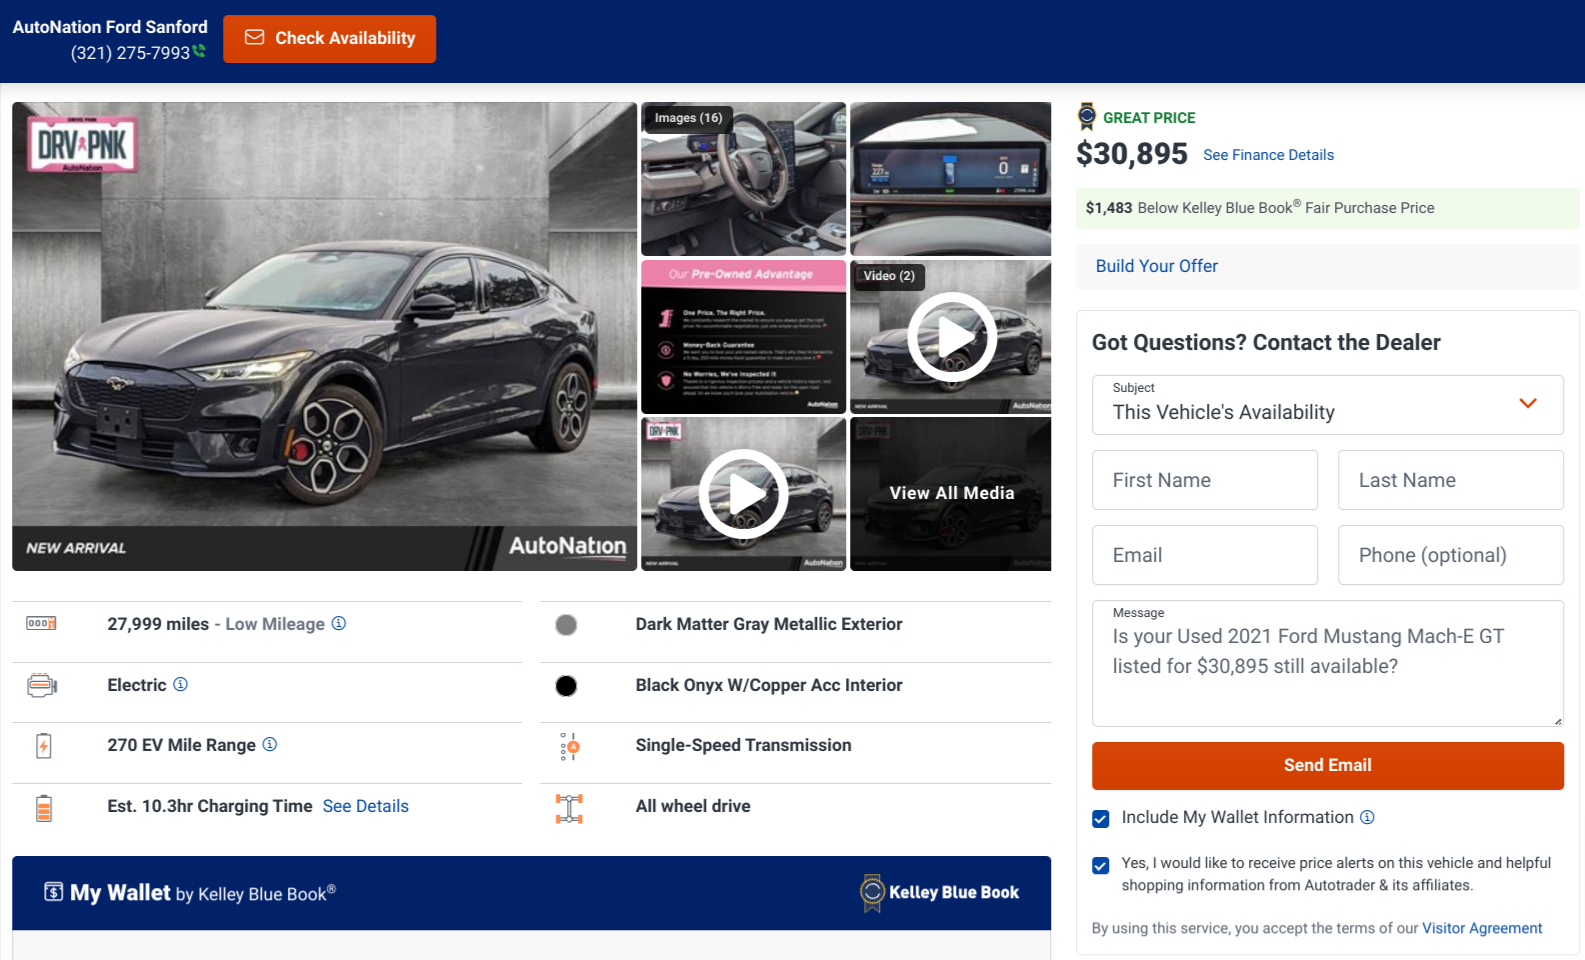The image size is (1585, 960).
Task: Play the bottom-row car video thumbnail
Action: click(x=743, y=494)
